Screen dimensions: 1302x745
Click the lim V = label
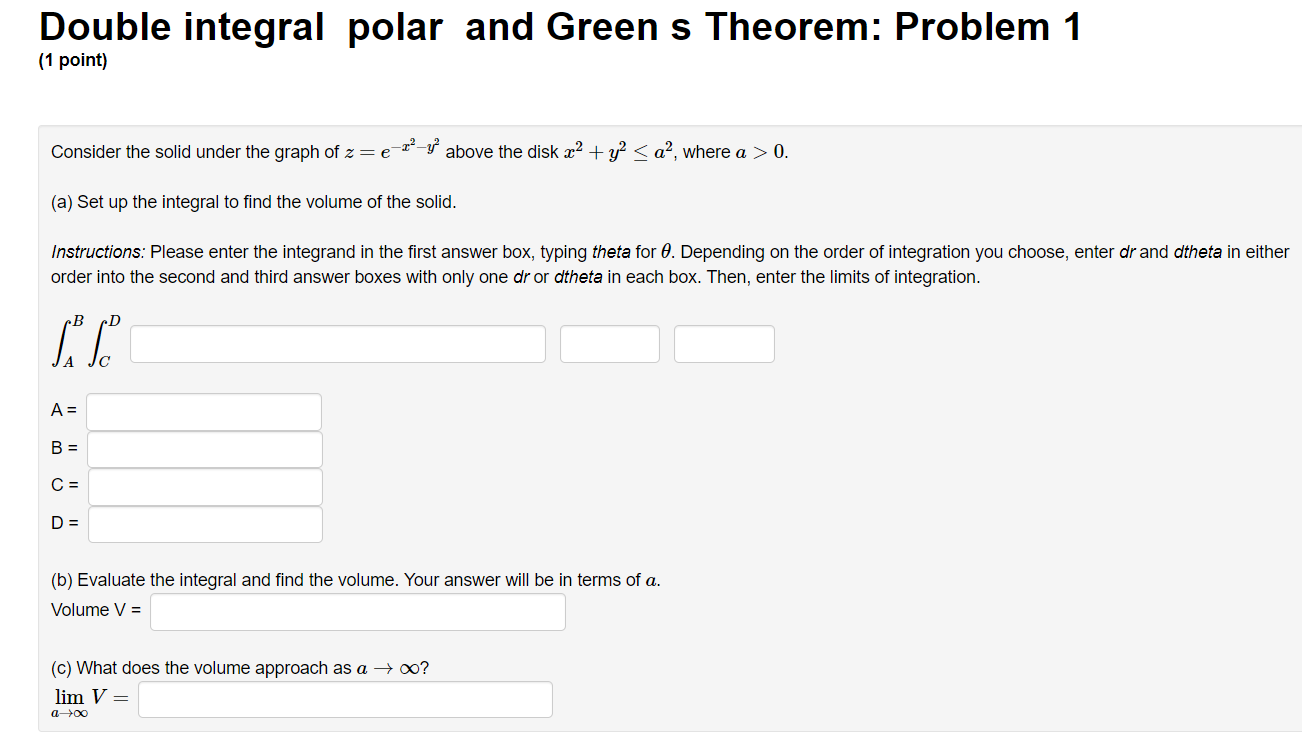pyautogui.click(x=92, y=698)
